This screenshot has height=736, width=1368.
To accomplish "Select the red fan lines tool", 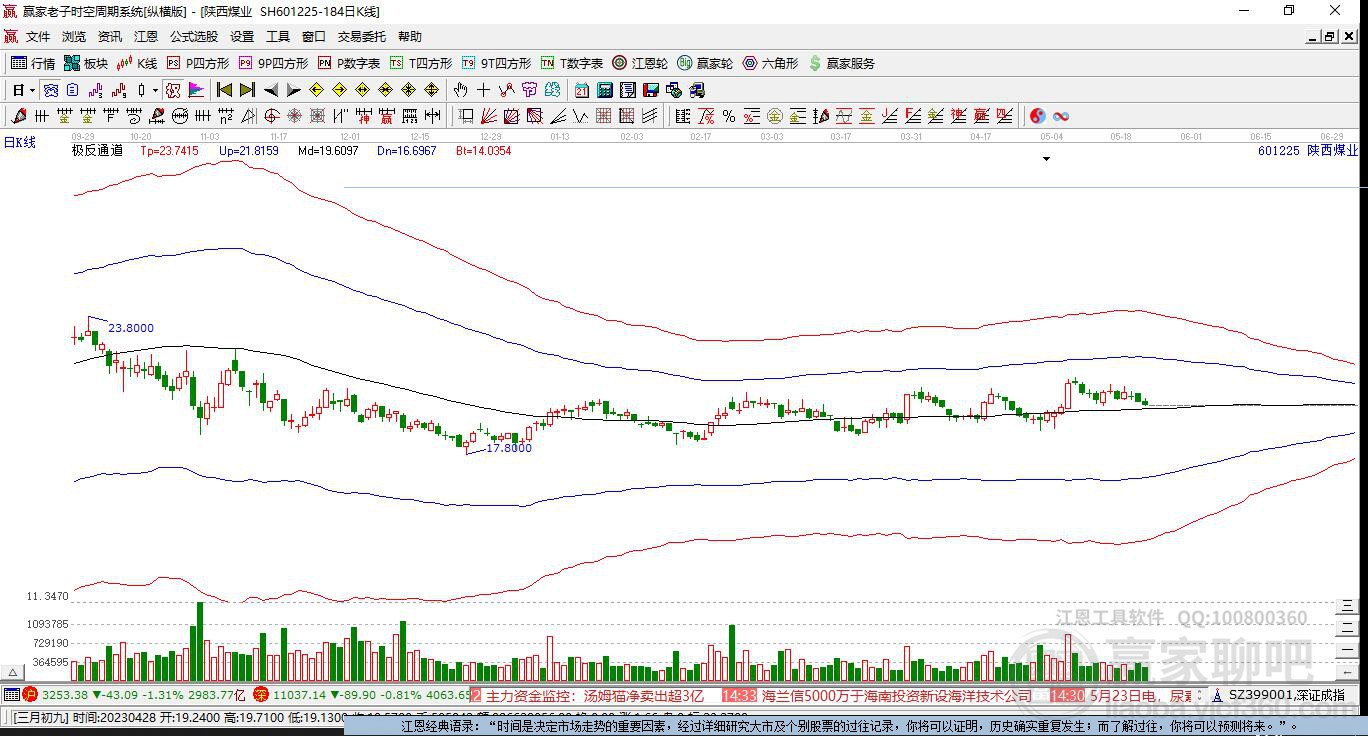I will 489,116.
